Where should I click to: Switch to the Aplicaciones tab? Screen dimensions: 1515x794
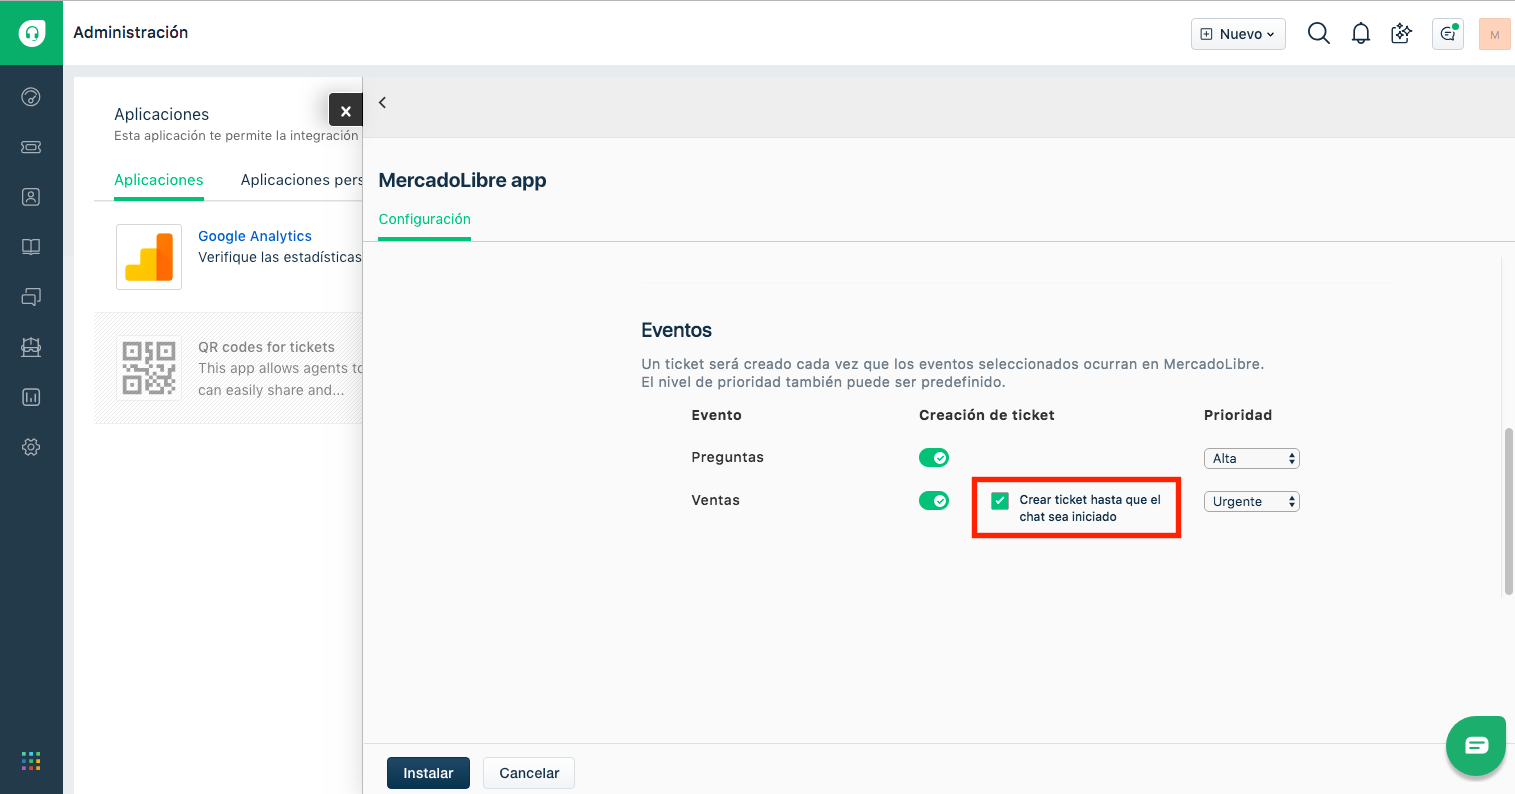159,180
